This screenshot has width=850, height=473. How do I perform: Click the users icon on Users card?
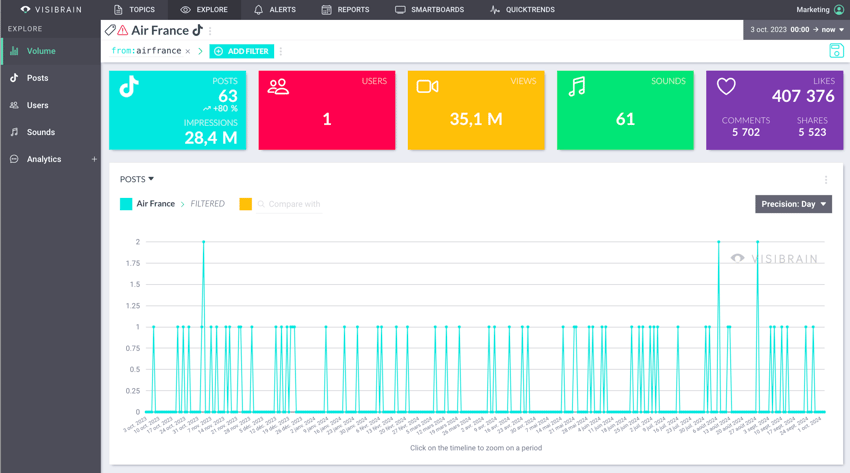(x=278, y=87)
